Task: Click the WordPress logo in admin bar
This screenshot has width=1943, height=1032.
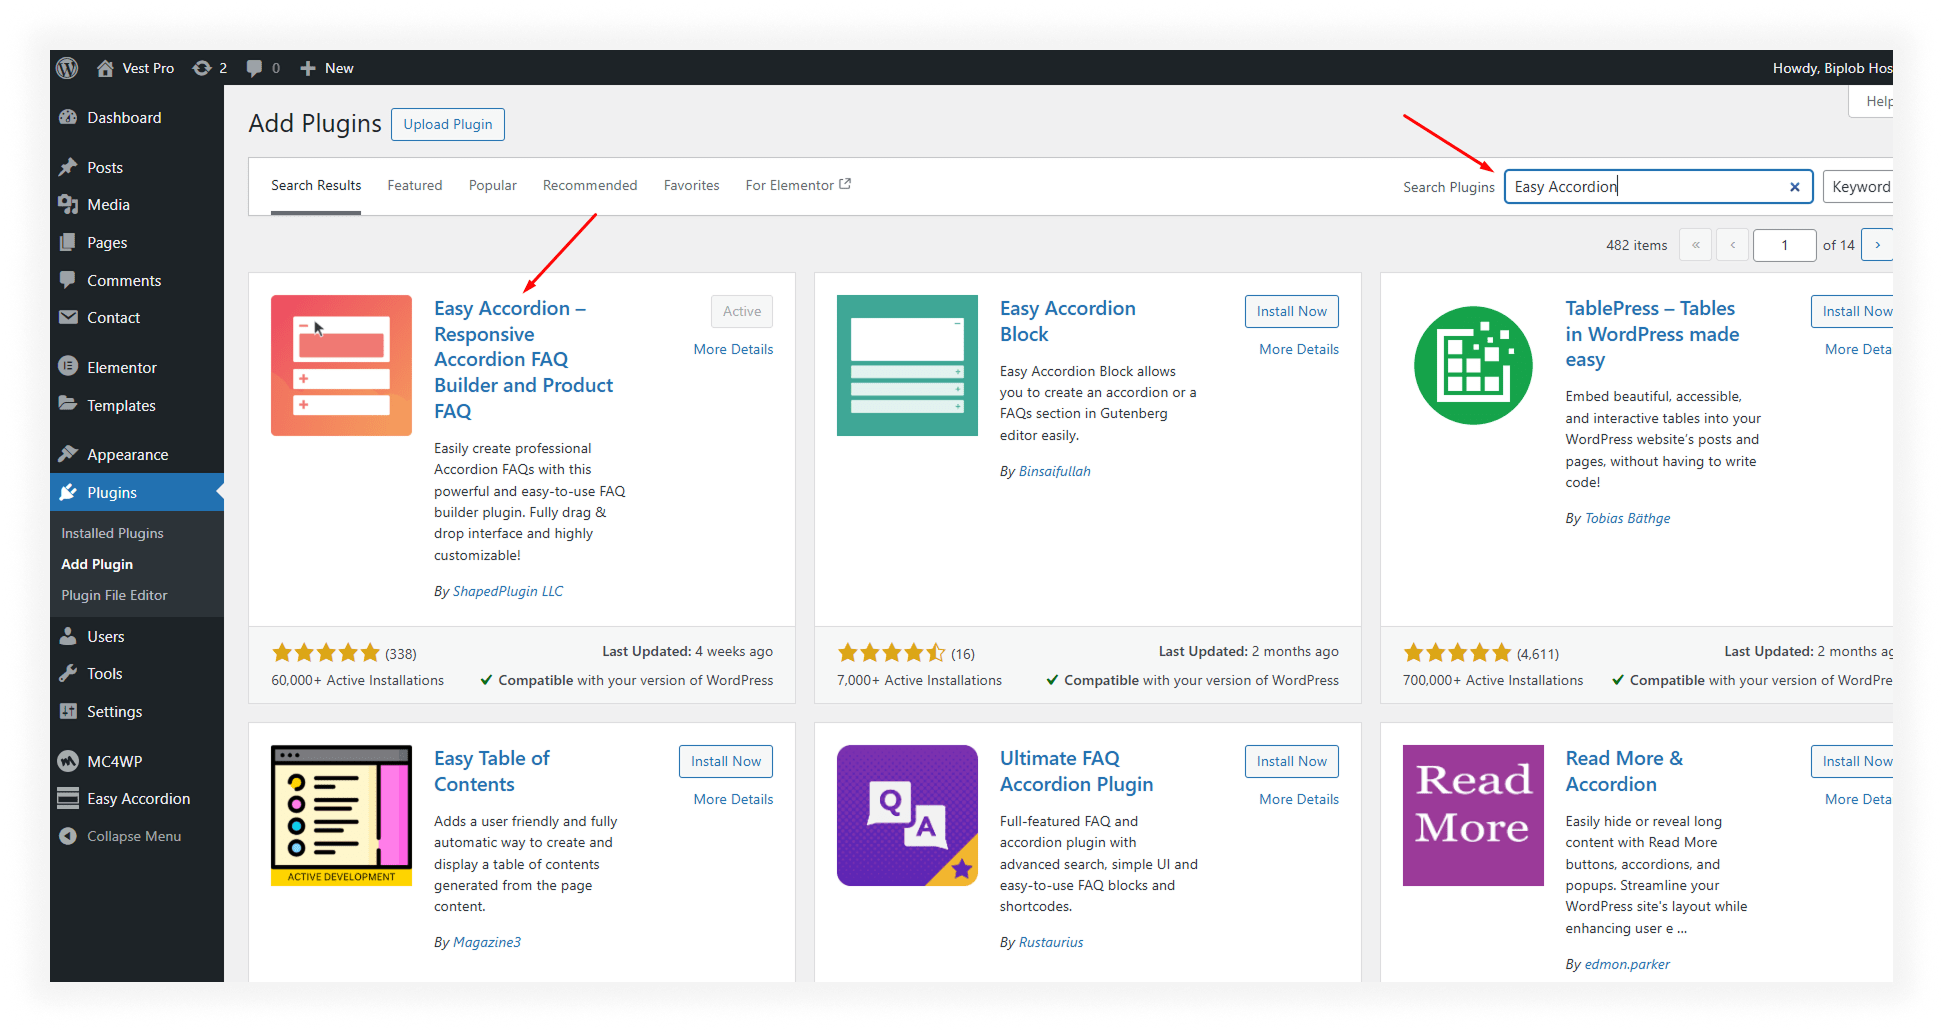Action: pos(67,68)
